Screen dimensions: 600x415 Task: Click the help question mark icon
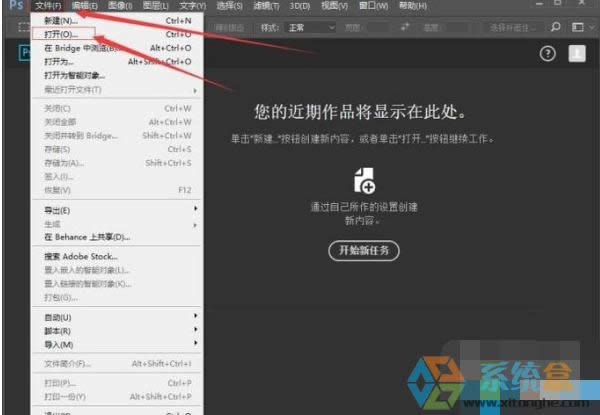point(547,54)
